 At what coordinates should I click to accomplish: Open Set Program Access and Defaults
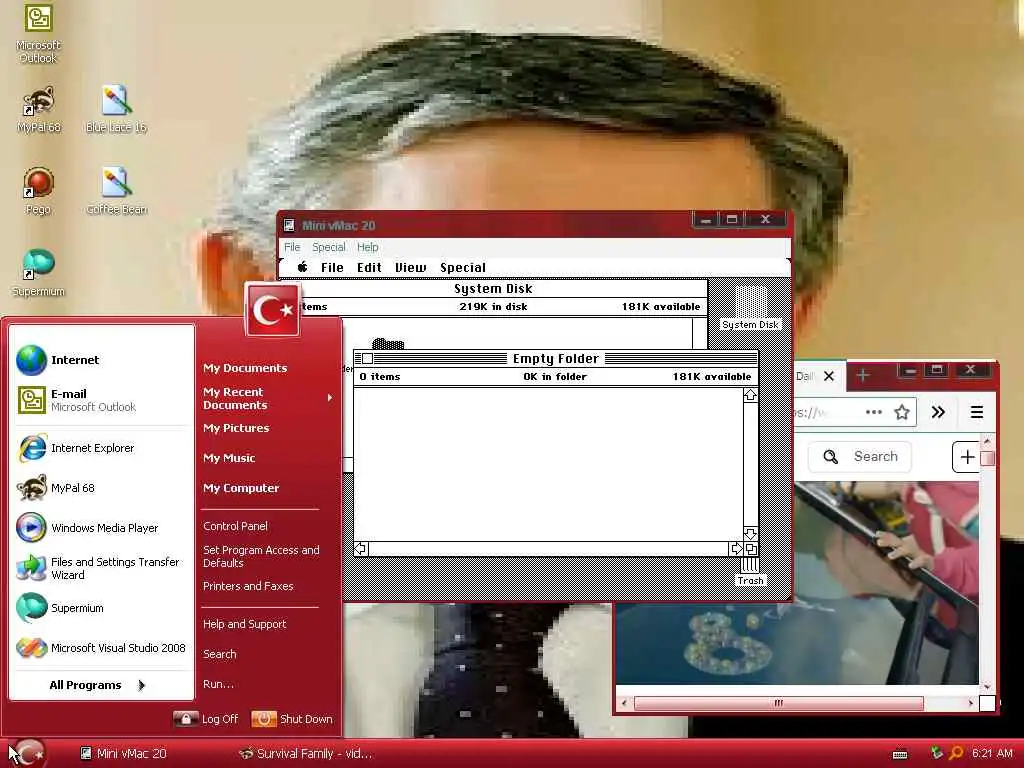tap(261, 556)
